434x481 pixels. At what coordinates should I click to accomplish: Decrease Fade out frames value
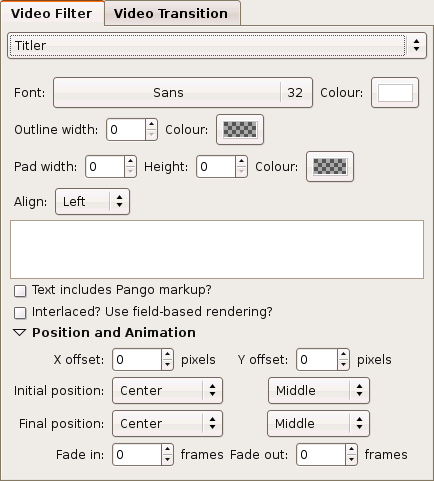(x=351, y=459)
